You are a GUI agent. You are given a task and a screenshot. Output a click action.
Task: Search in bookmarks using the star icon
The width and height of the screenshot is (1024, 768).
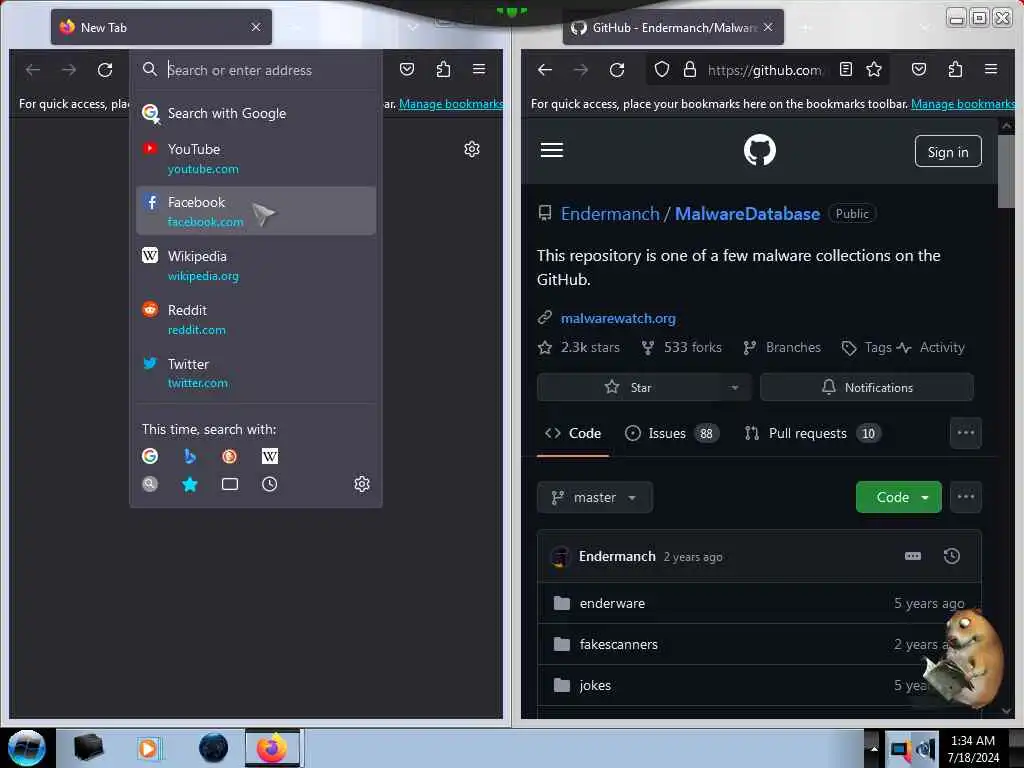click(x=189, y=484)
